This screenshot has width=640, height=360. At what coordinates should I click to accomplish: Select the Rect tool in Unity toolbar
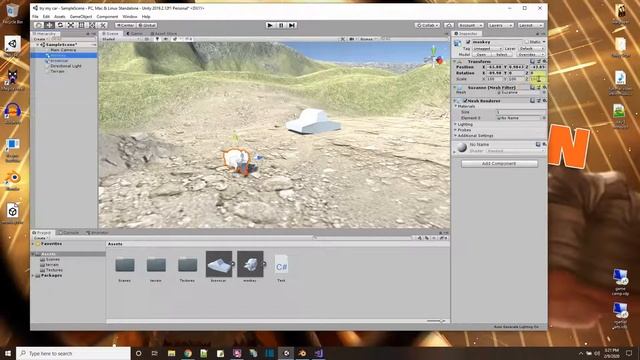(81, 25)
